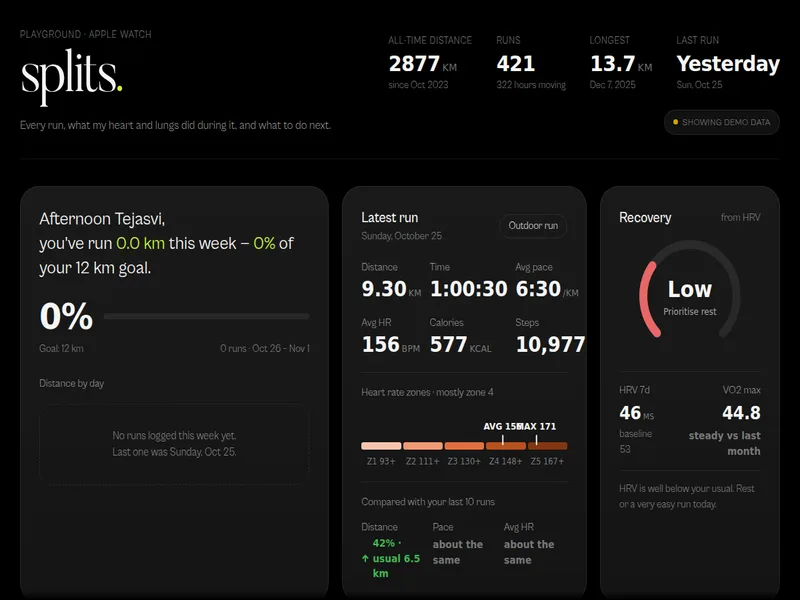Screen dimensions: 800x600
Task: Click the VO2 max value 44.8
Action: [x=741, y=413]
